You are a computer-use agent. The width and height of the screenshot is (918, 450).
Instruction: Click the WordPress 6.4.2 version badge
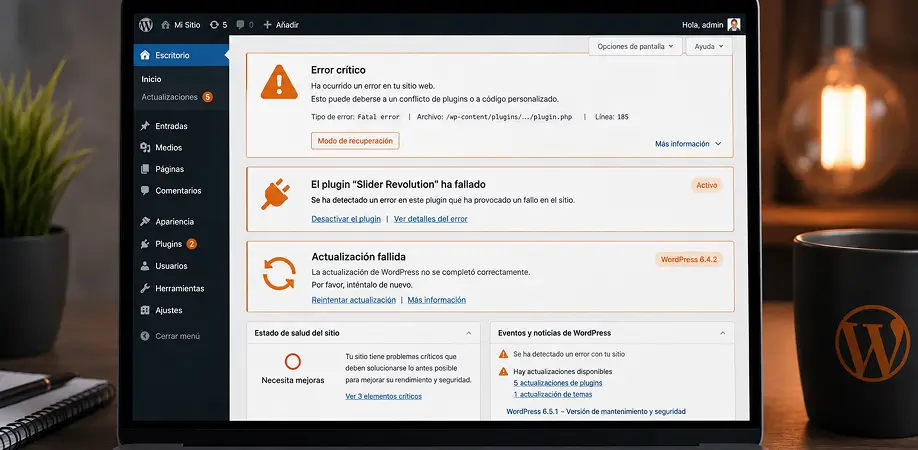[689, 259]
